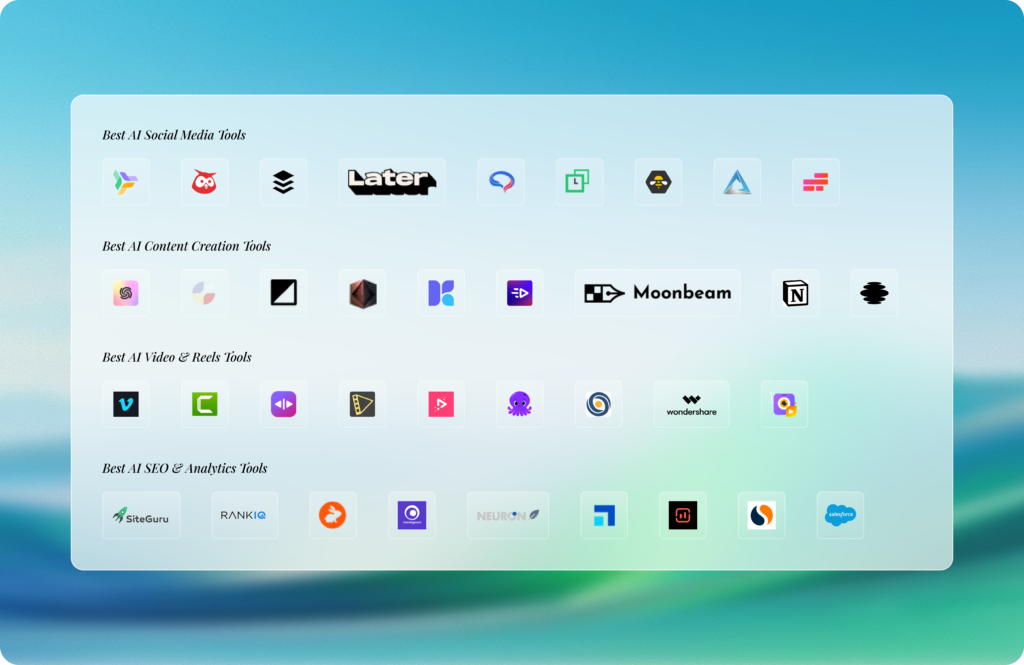Open the Neuron logo tile
This screenshot has width=1024, height=665.
[508, 515]
